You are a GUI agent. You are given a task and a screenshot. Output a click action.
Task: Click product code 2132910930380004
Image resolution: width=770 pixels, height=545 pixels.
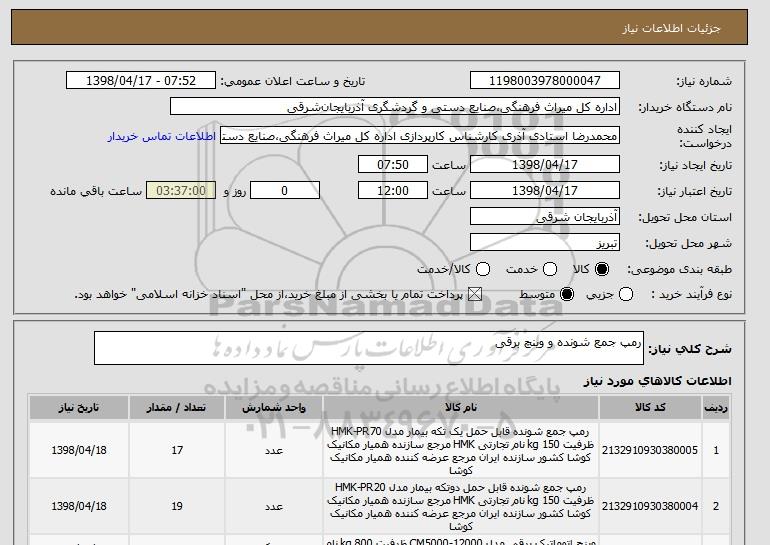point(650,506)
